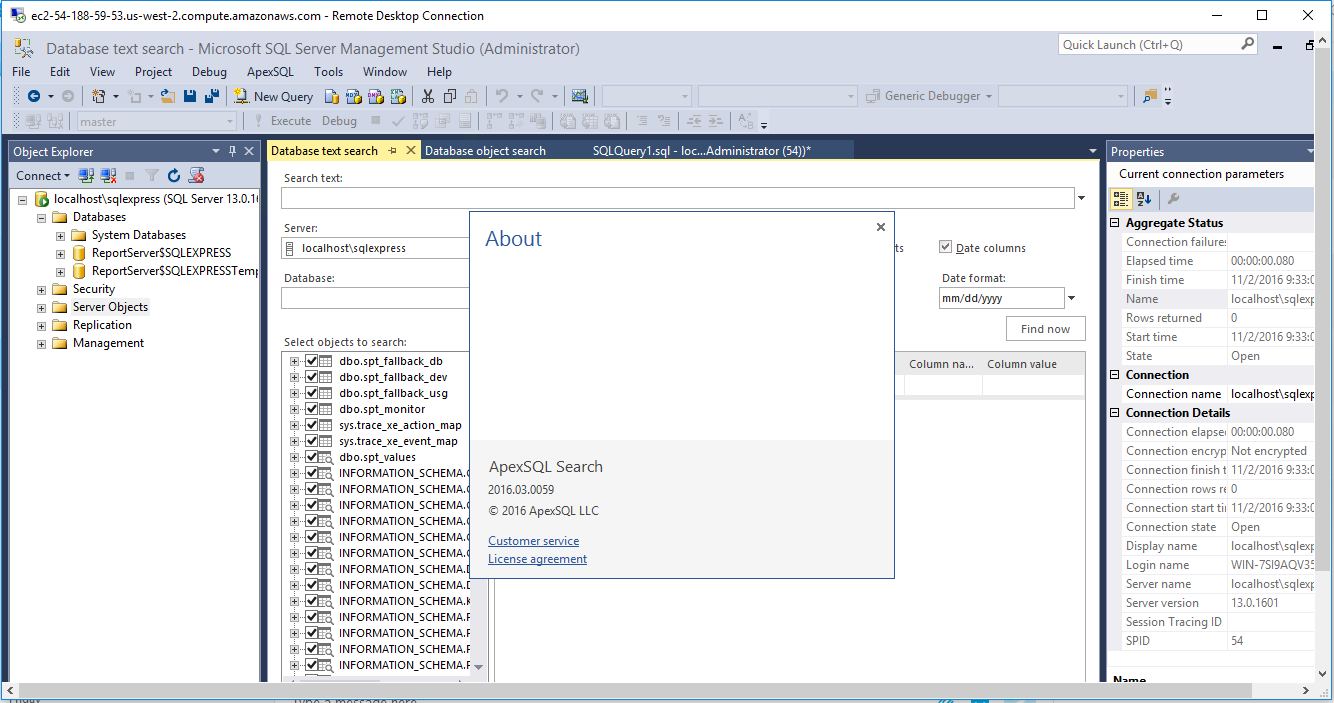The height and width of the screenshot is (703, 1334).
Task: Open the ApexSQL menu
Action: click(x=270, y=72)
